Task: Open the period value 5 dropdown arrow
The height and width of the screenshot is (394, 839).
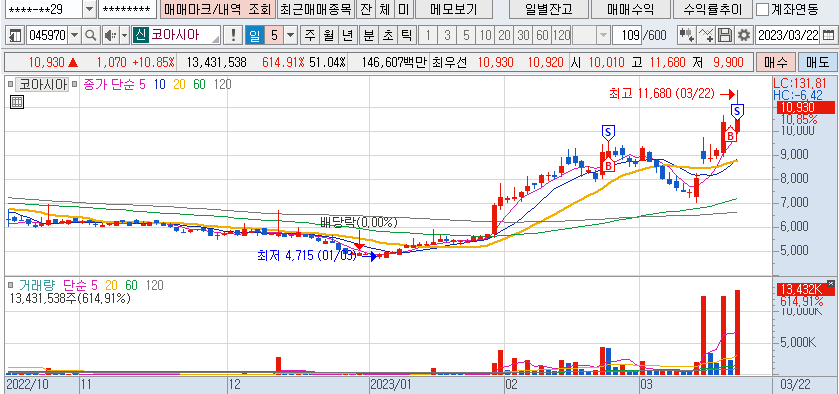Action: [291, 36]
